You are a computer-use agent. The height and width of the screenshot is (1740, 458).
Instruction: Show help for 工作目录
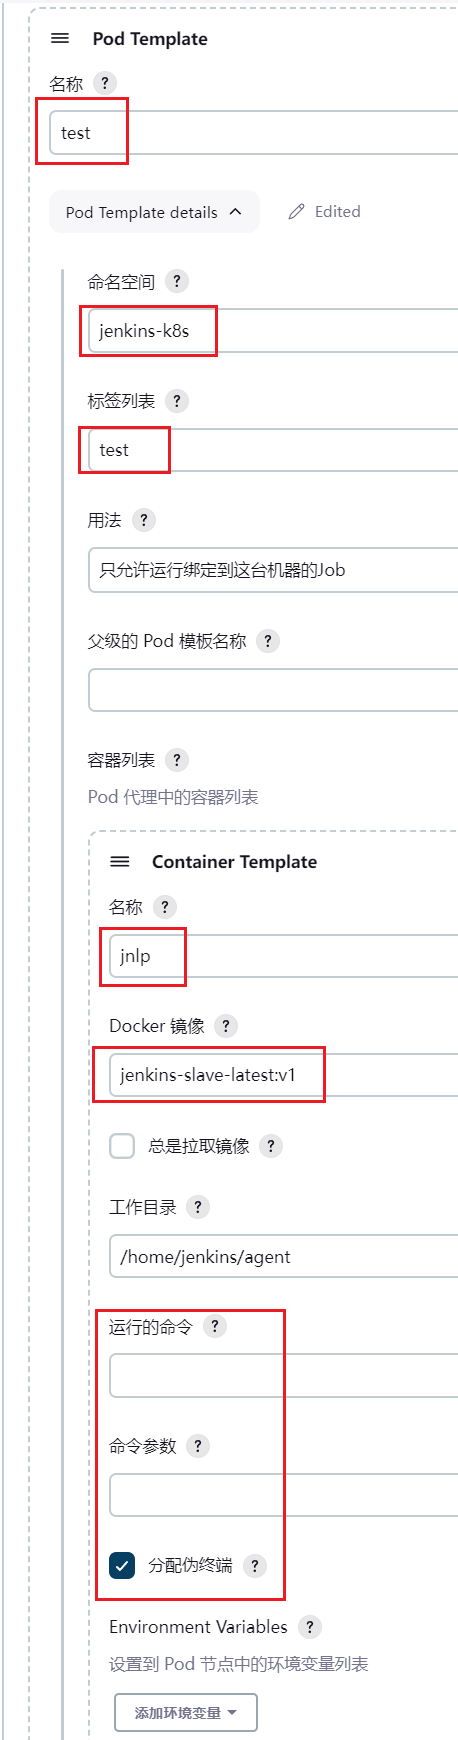[198, 1207]
